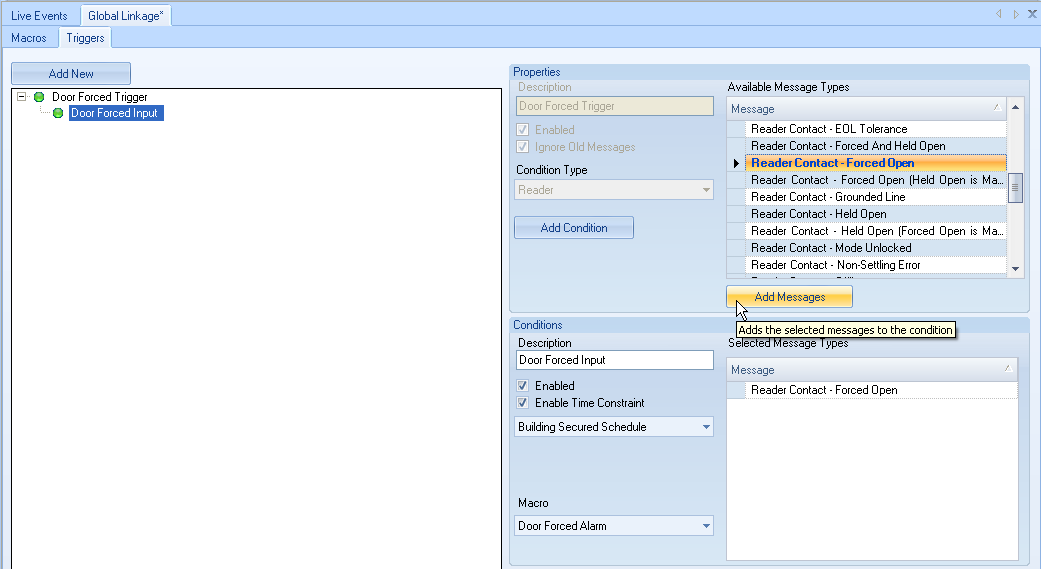The width and height of the screenshot is (1041, 569).
Task: Open the Building Secured Schedule dropdown
Action: 706,427
